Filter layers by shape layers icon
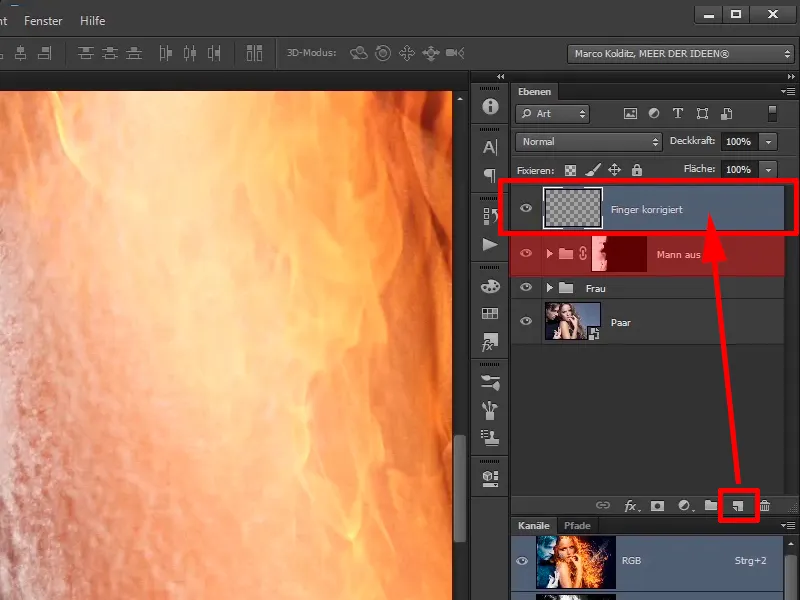Viewport: 800px width, 600px height. tap(702, 114)
